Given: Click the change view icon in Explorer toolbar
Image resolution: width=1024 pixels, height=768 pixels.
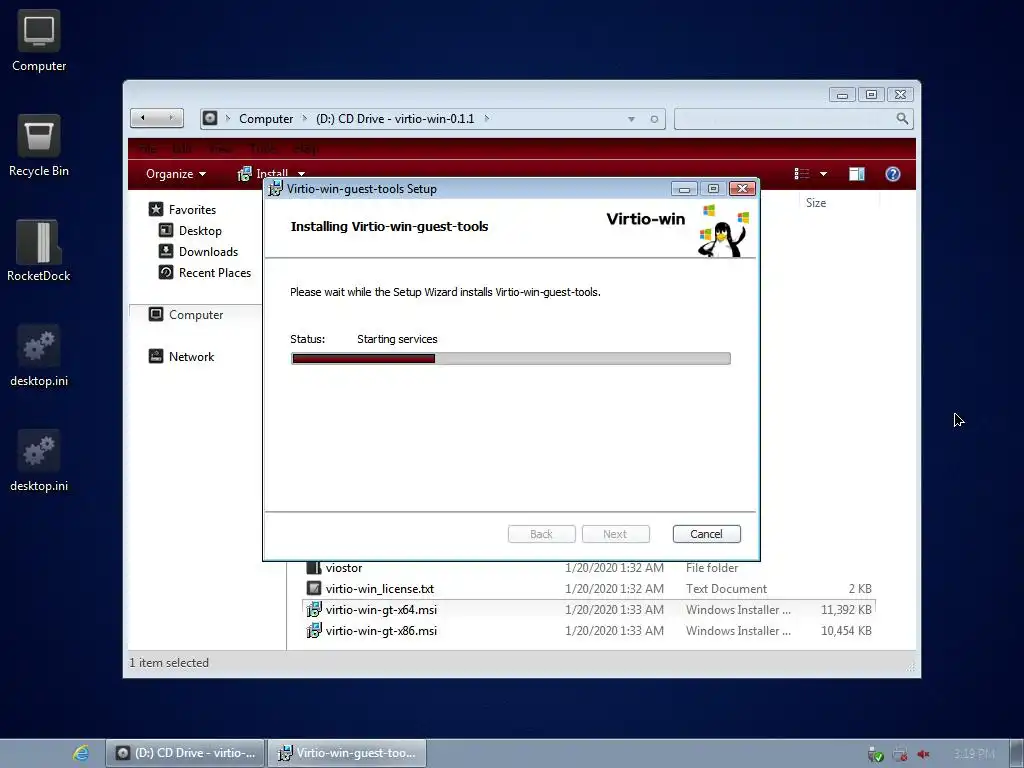Looking at the screenshot, I should pyautogui.click(x=801, y=174).
